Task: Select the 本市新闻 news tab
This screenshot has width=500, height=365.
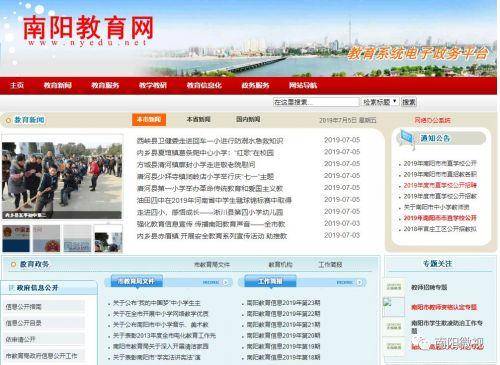Action: [149, 119]
